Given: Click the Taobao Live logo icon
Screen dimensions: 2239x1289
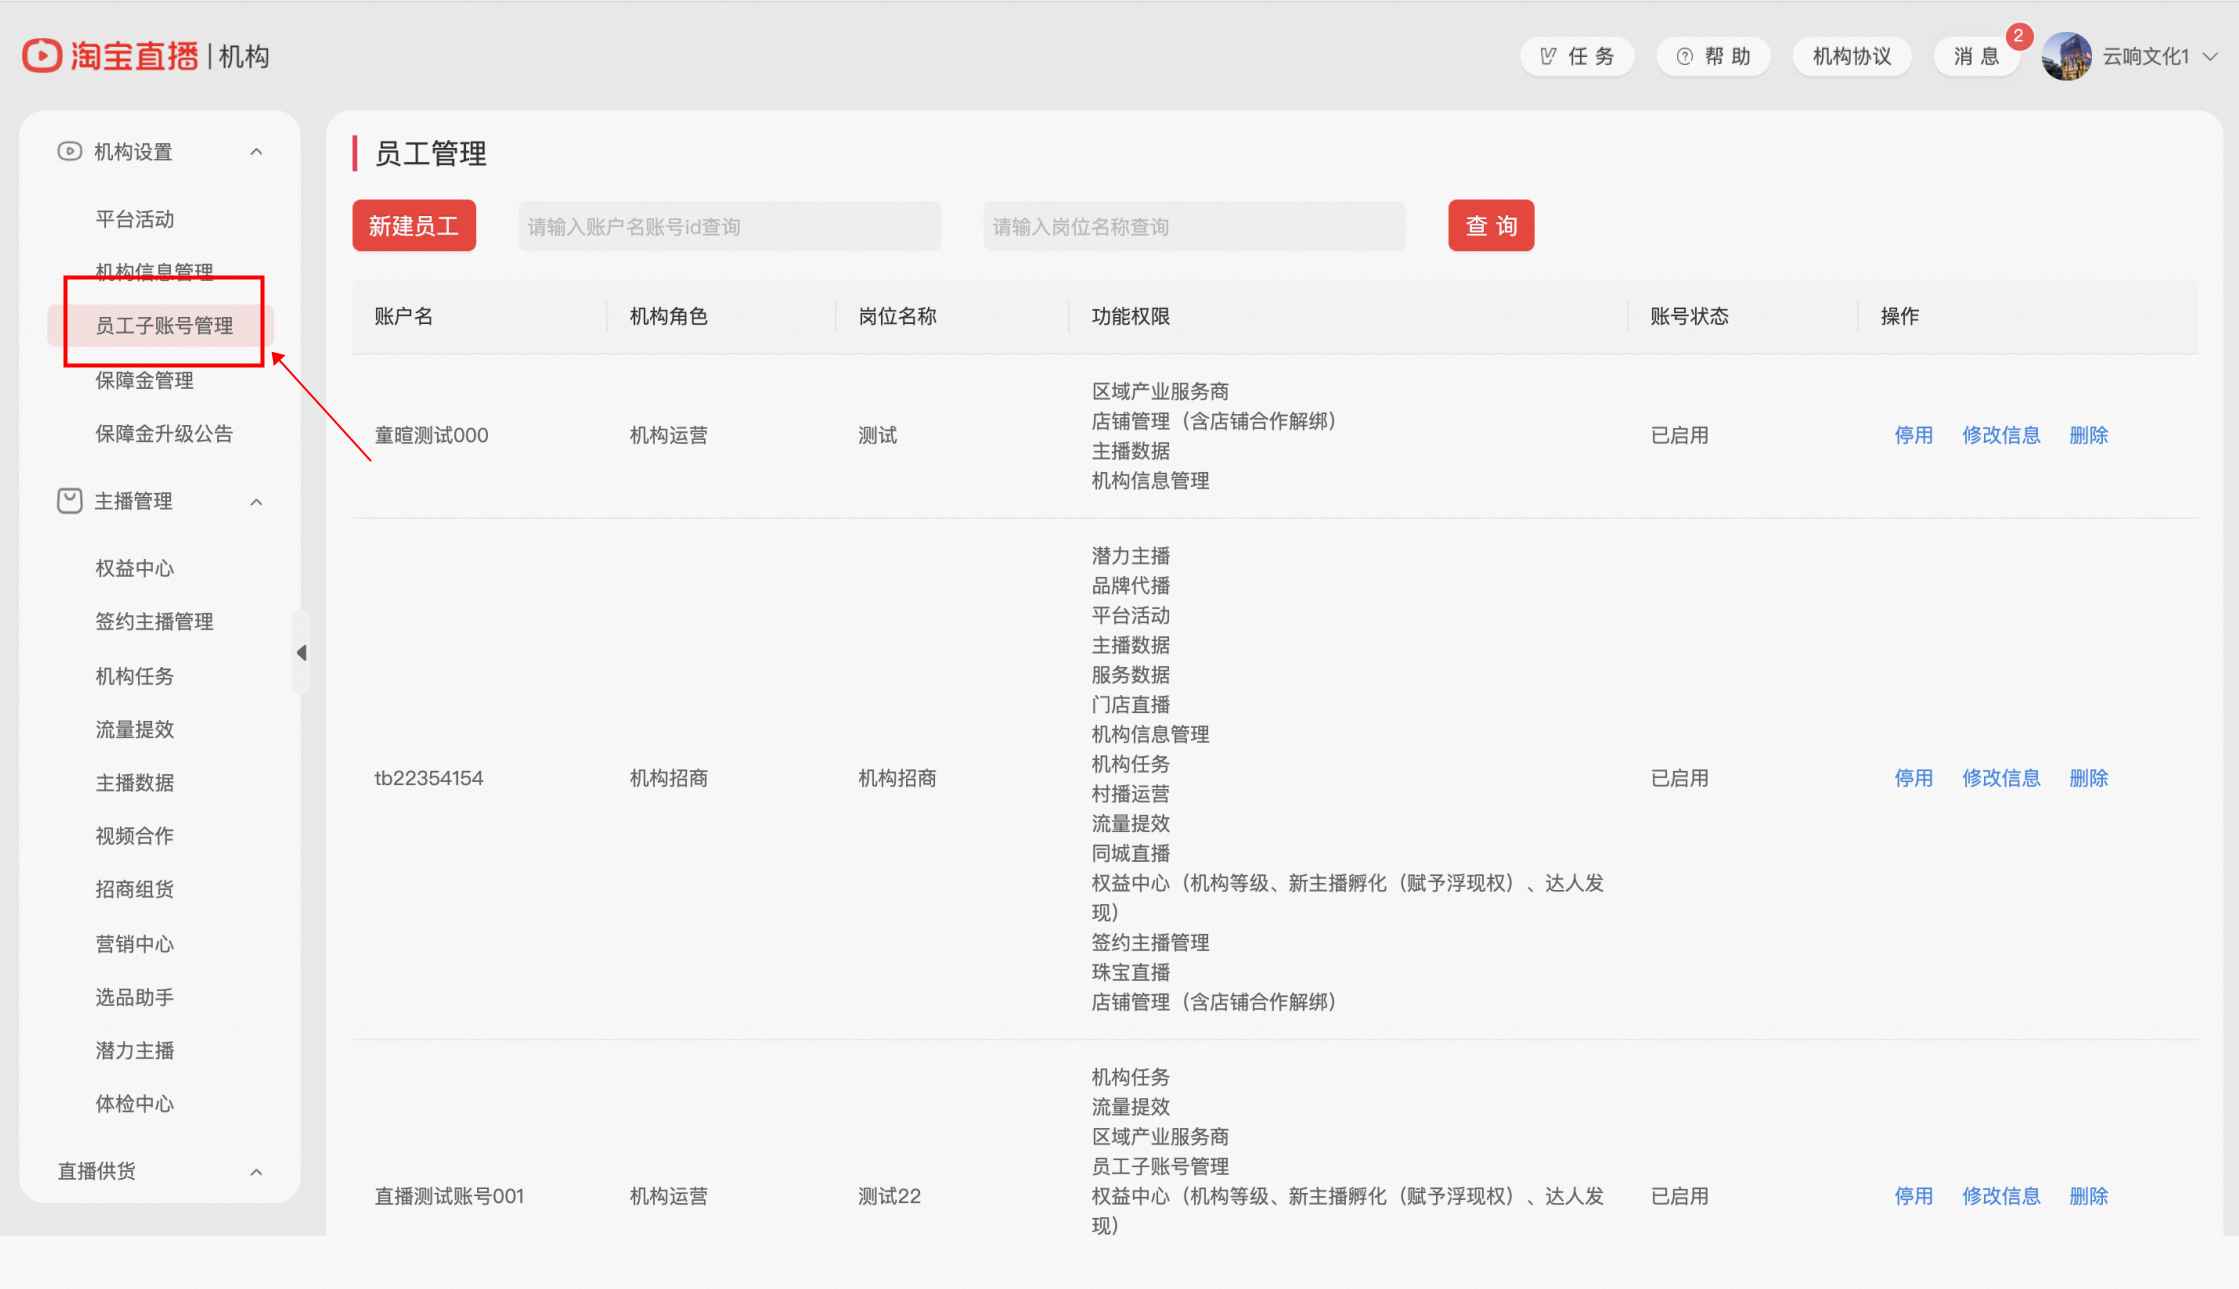Looking at the screenshot, I should click(42, 56).
